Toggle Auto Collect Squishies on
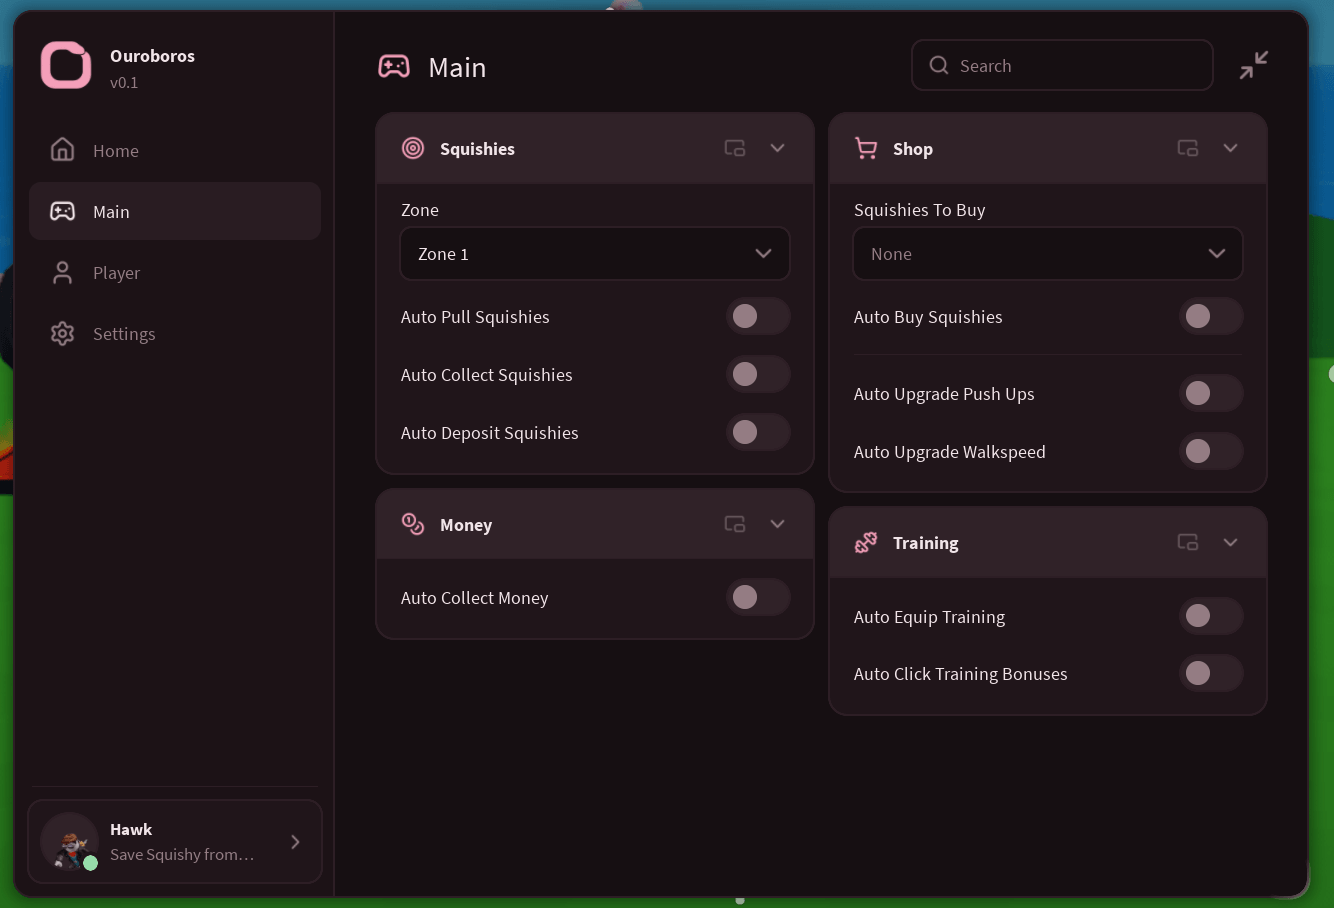 [x=758, y=375]
